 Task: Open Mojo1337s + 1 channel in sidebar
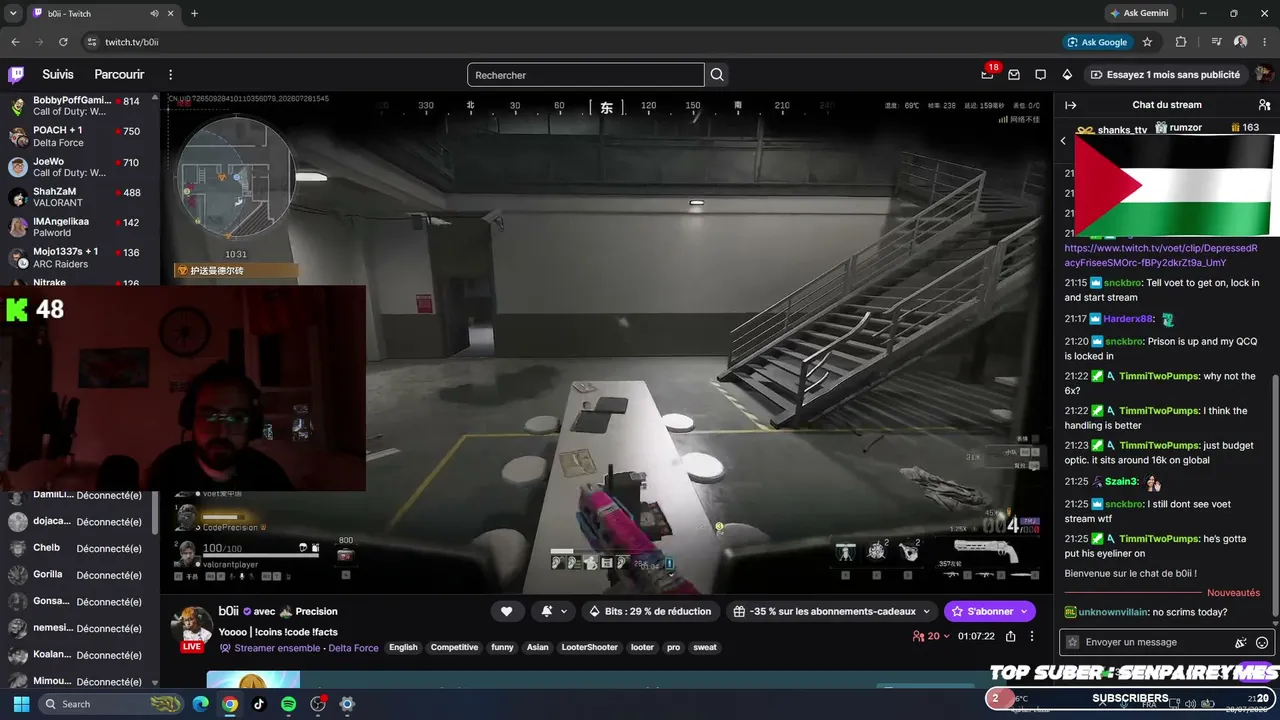76,258
